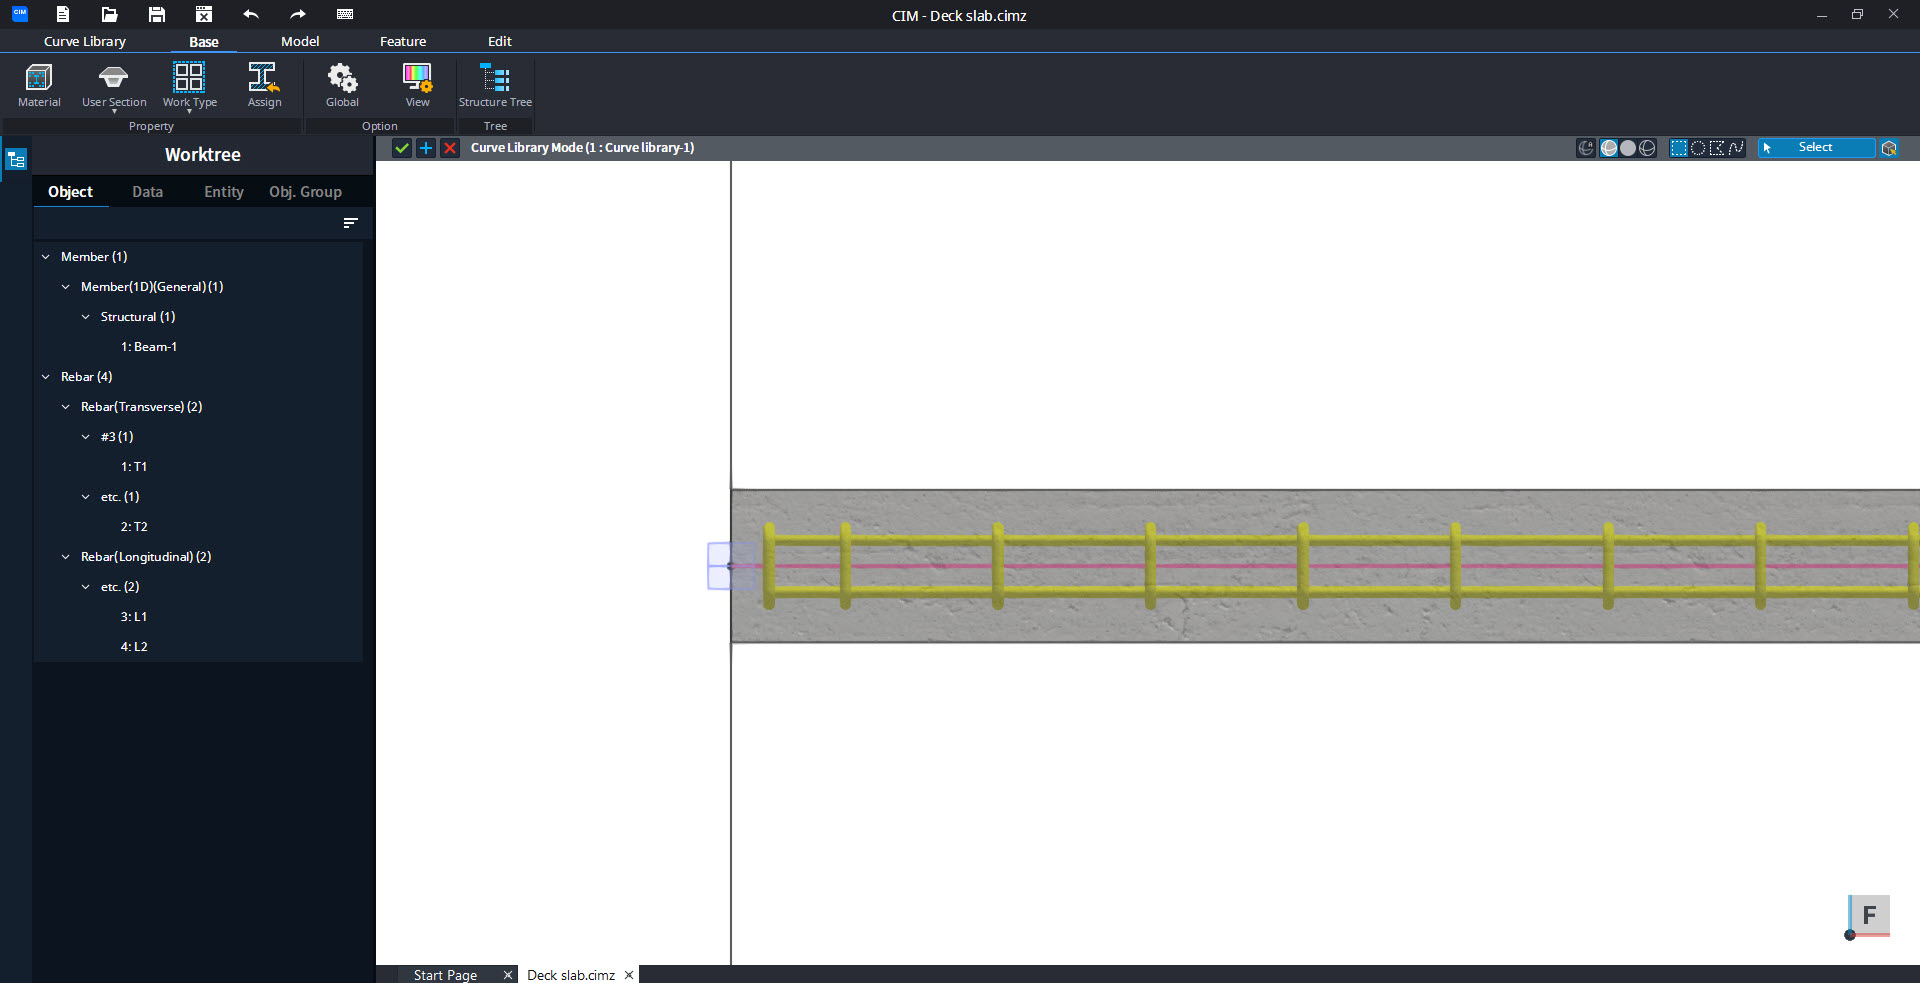
Task: Cancel Curve Library Mode with red X
Action: (450, 148)
